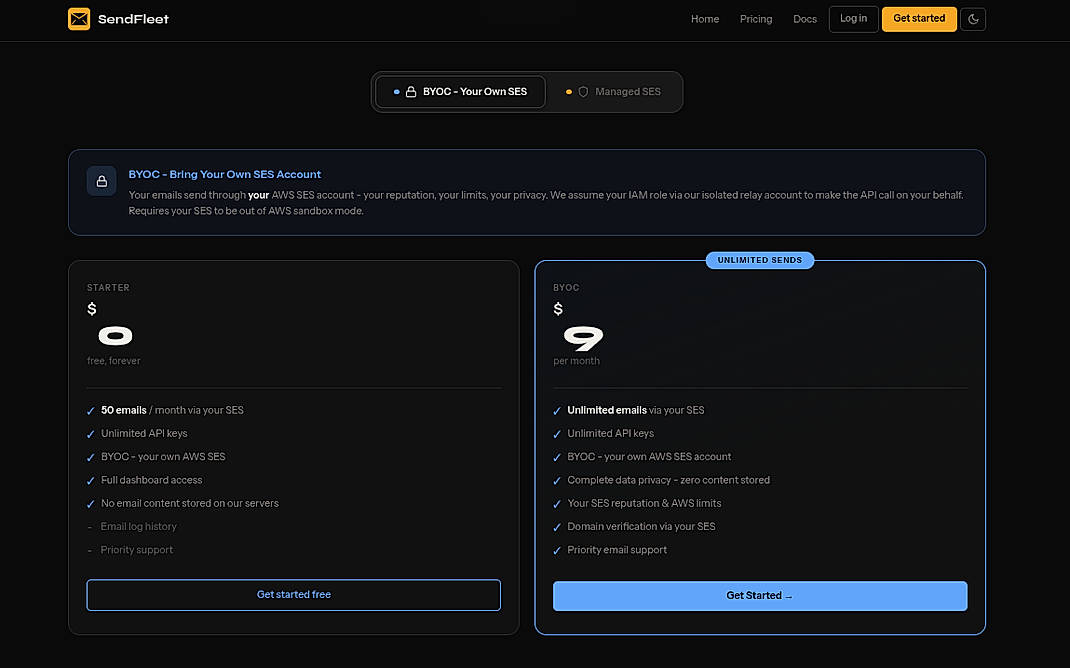Click the checkmark beside 'No email content stored'
The image size is (1070, 668).
click(91, 504)
